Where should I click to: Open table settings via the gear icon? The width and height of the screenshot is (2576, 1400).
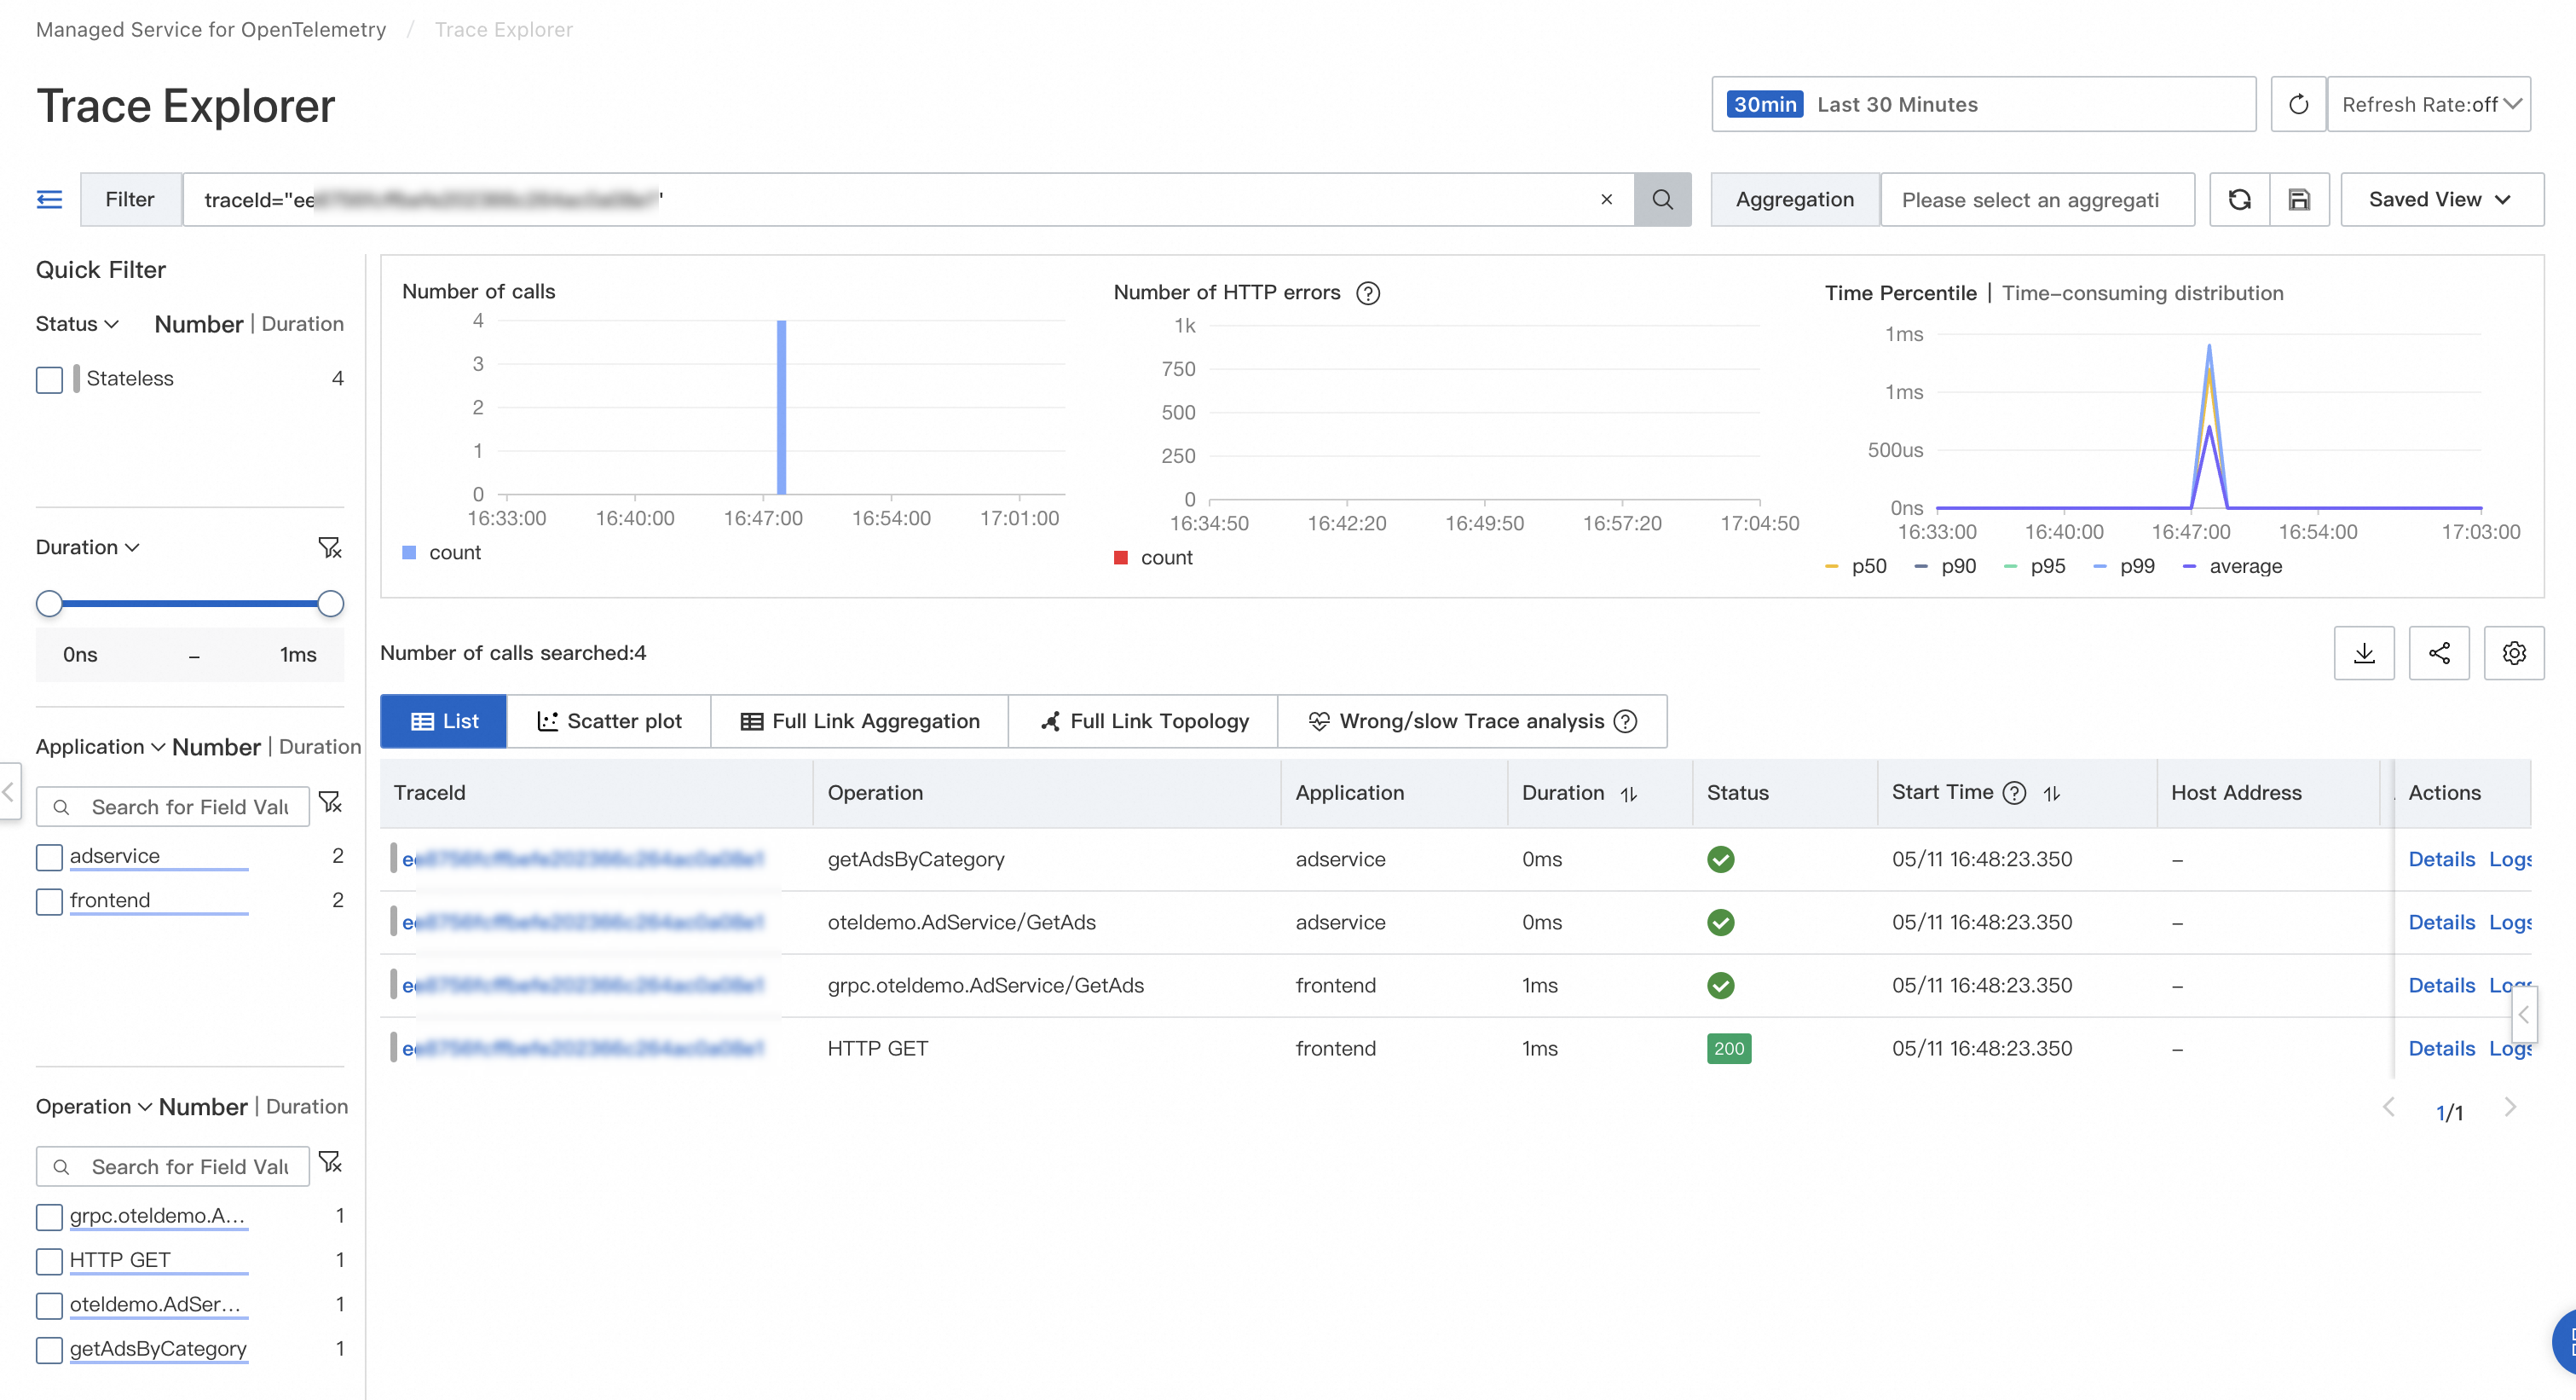pos(2514,653)
